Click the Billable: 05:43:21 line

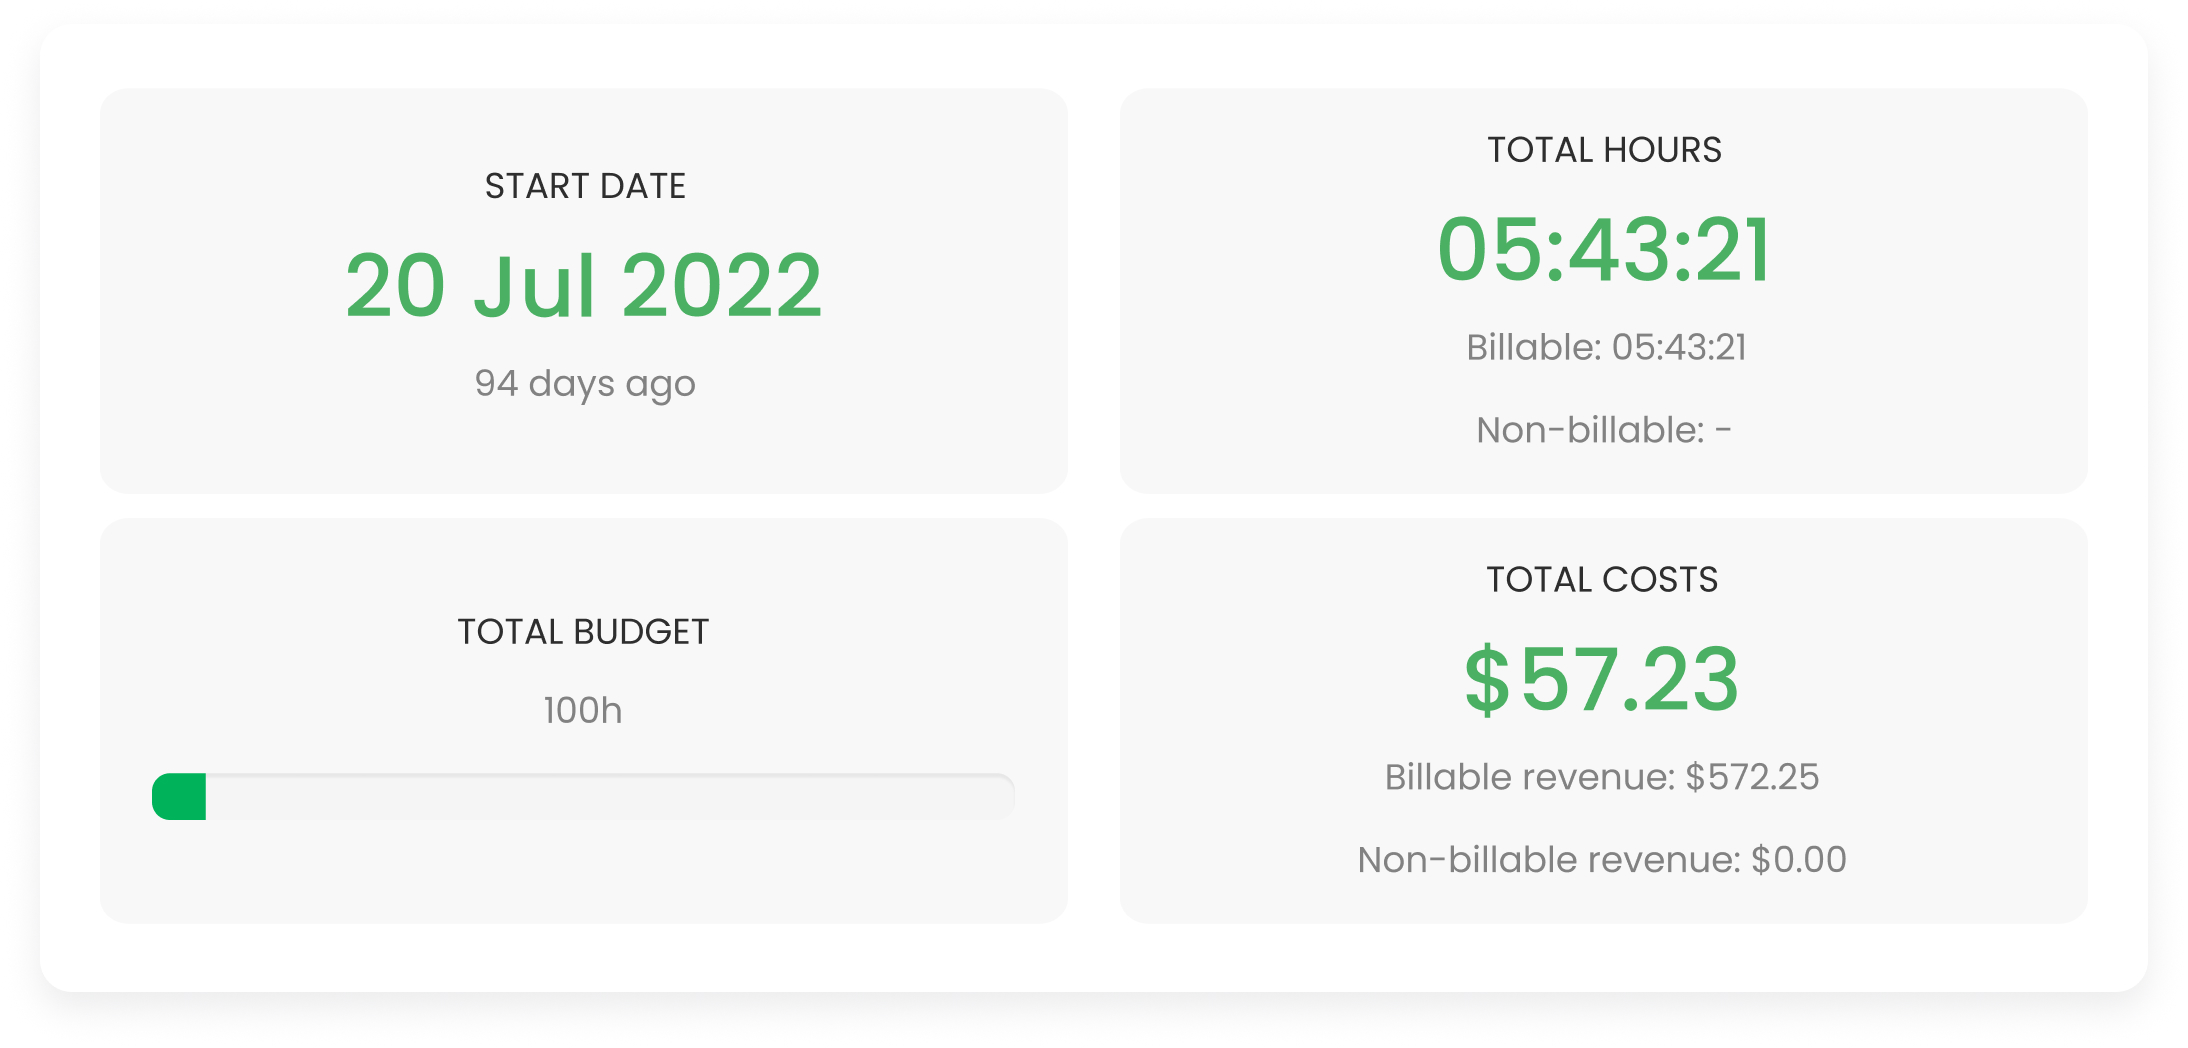tap(1605, 347)
